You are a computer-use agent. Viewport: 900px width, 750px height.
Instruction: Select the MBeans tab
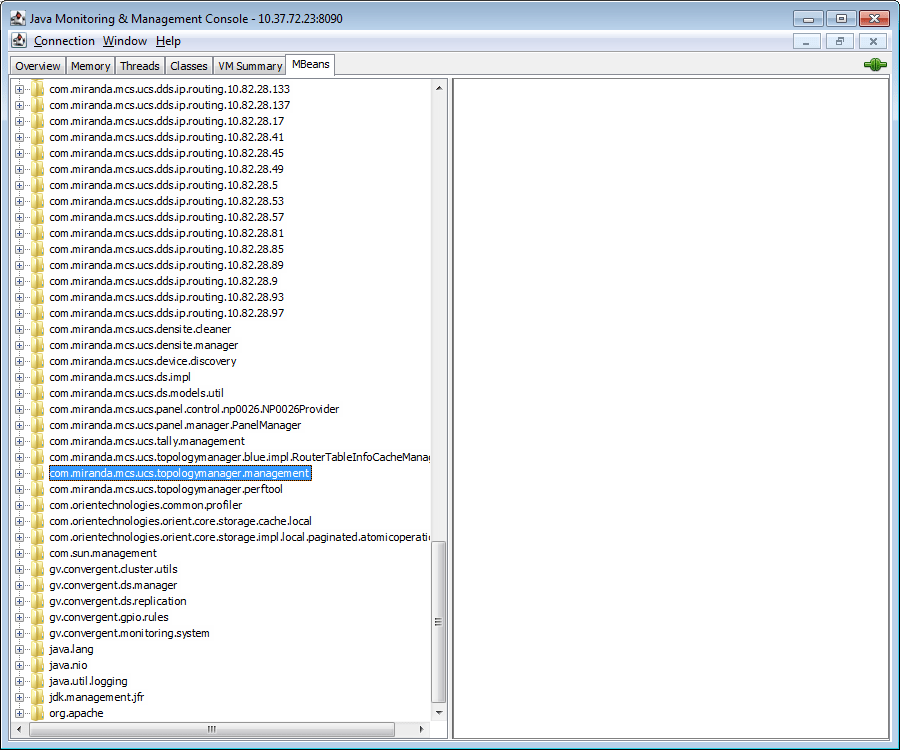pos(311,64)
